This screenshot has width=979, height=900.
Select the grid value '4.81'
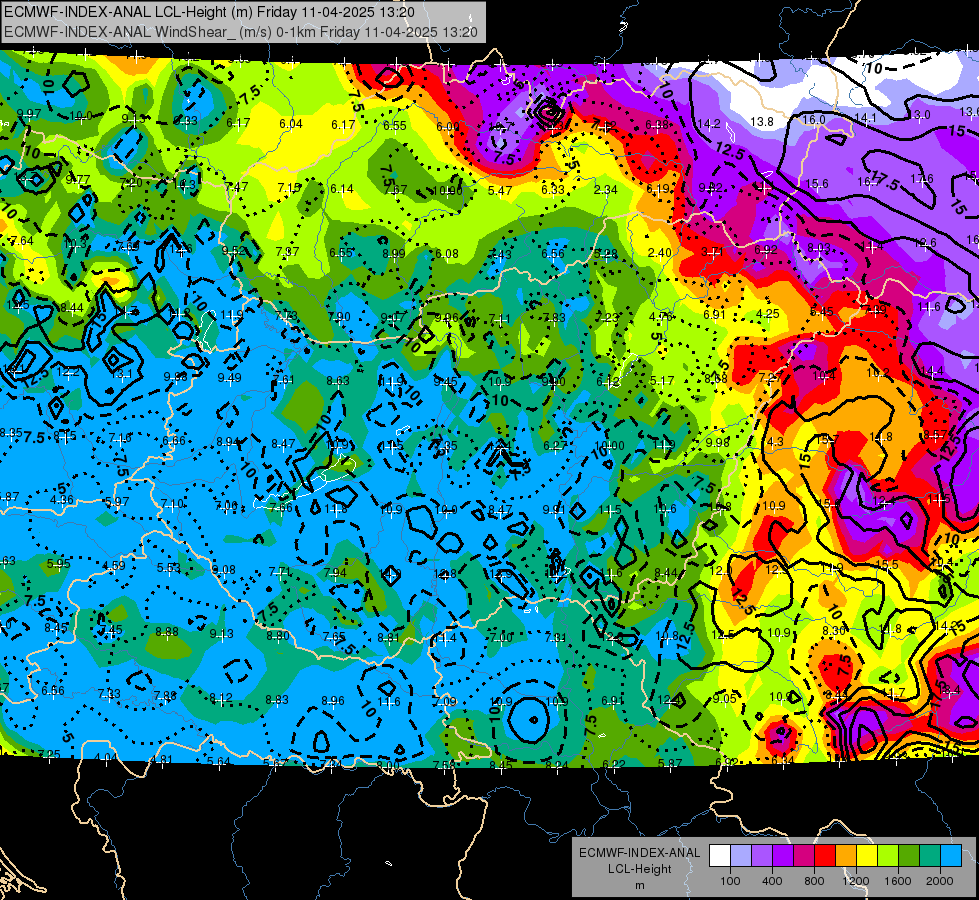tap(162, 759)
